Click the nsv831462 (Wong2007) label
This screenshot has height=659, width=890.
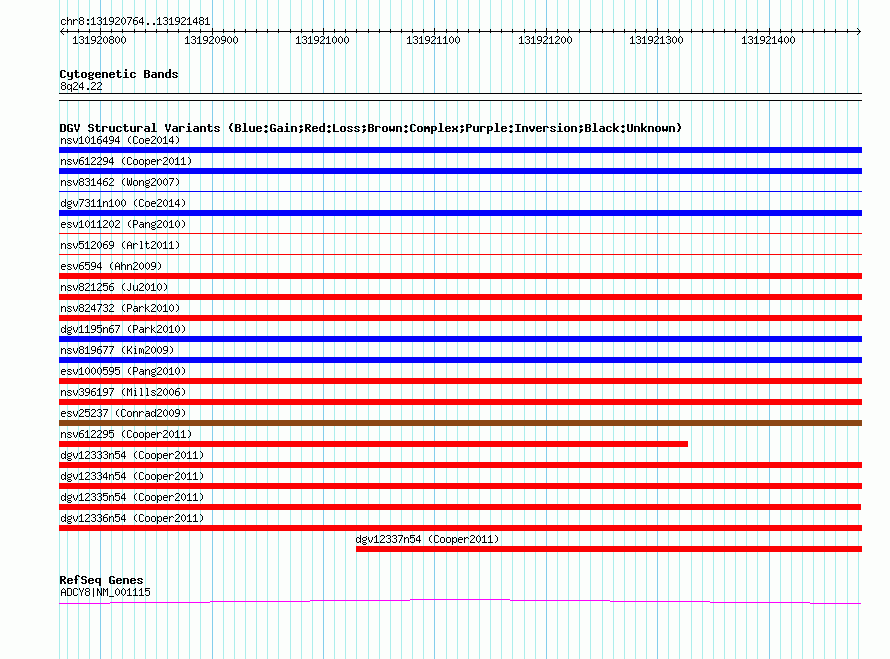click(x=120, y=182)
